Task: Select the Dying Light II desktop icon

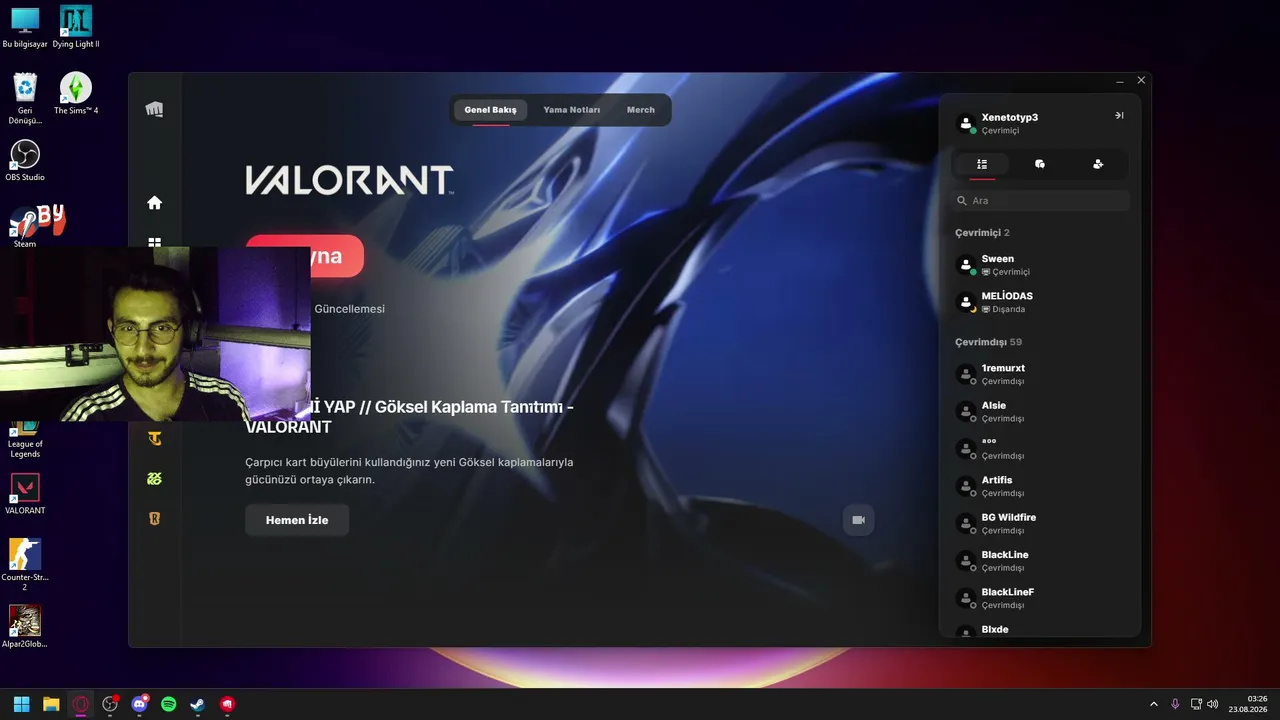Action: (x=76, y=27)
